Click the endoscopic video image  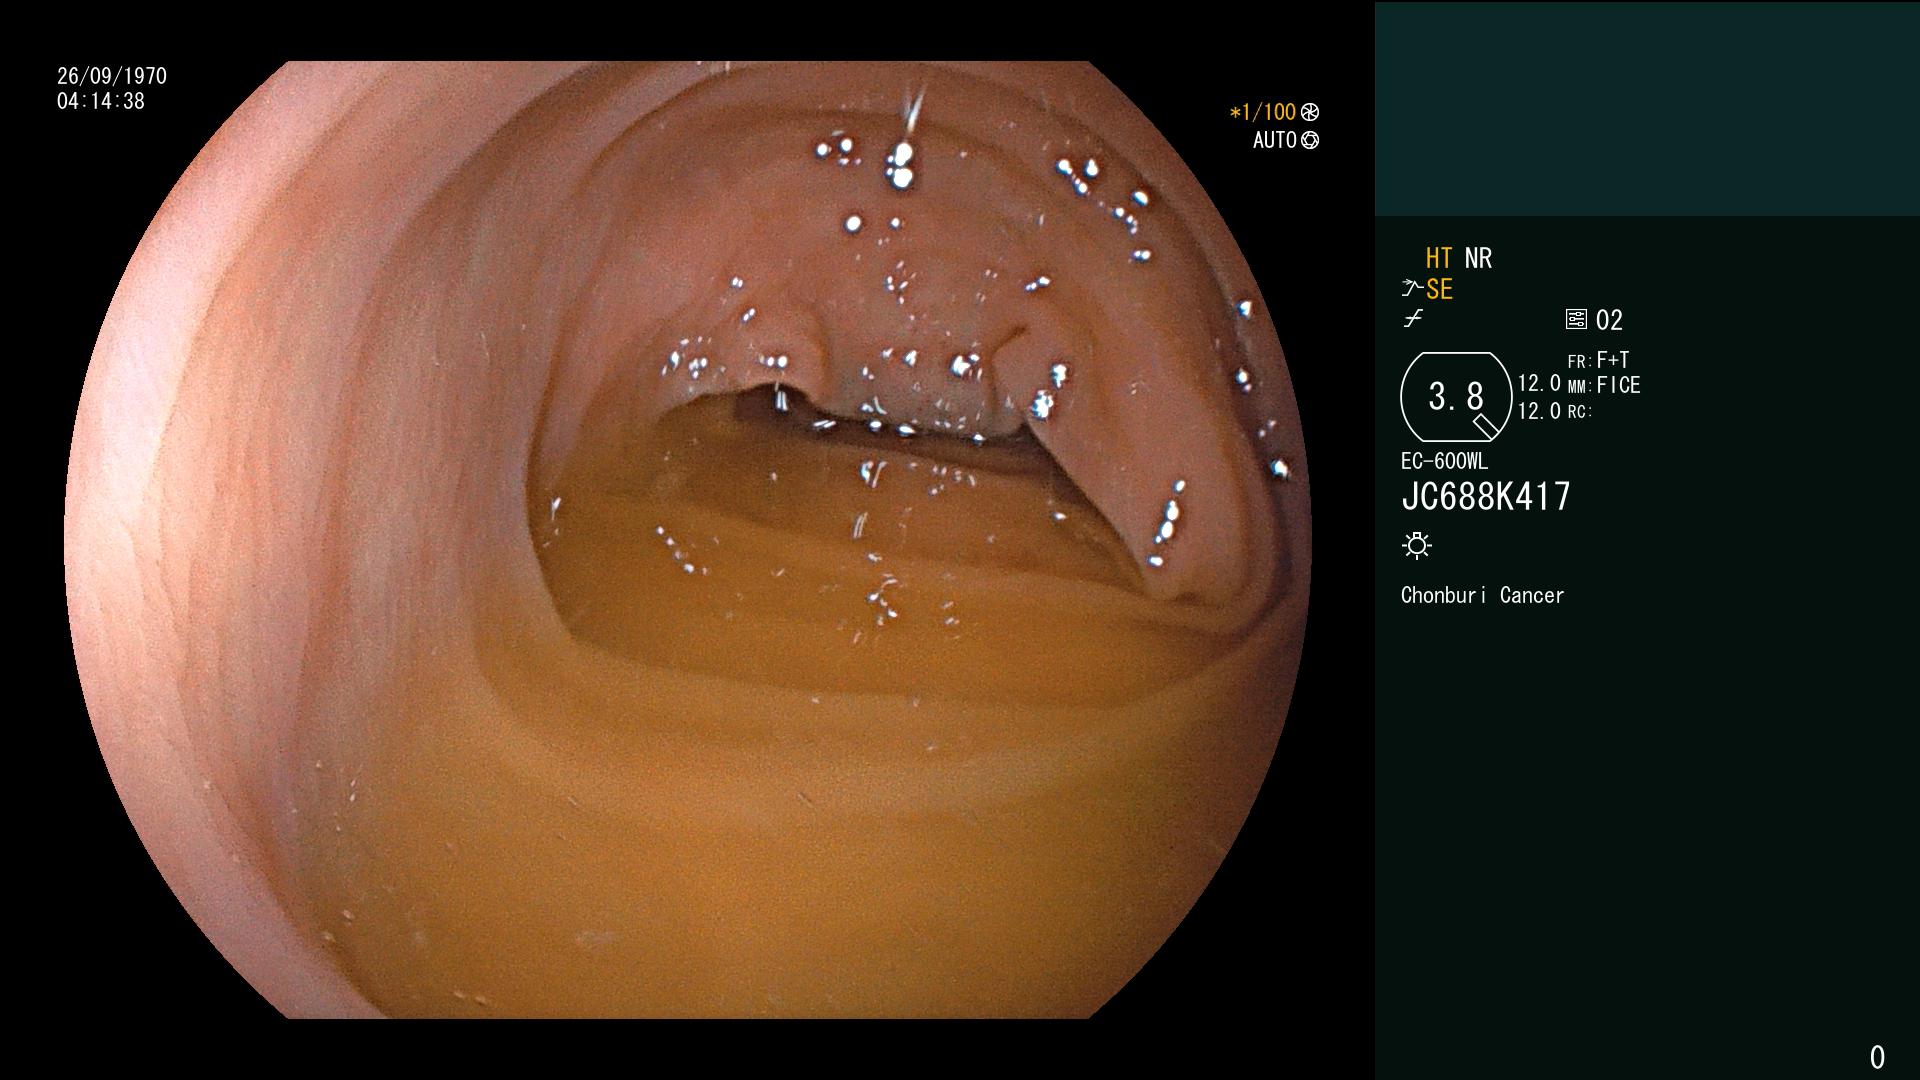pyautogui.click(x=688, y=540)
